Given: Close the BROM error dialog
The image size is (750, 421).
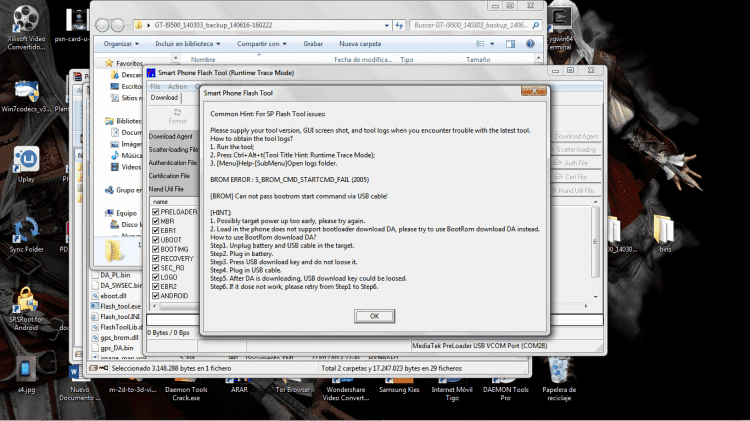Looking at the screenshot, I should click(534, 91).
